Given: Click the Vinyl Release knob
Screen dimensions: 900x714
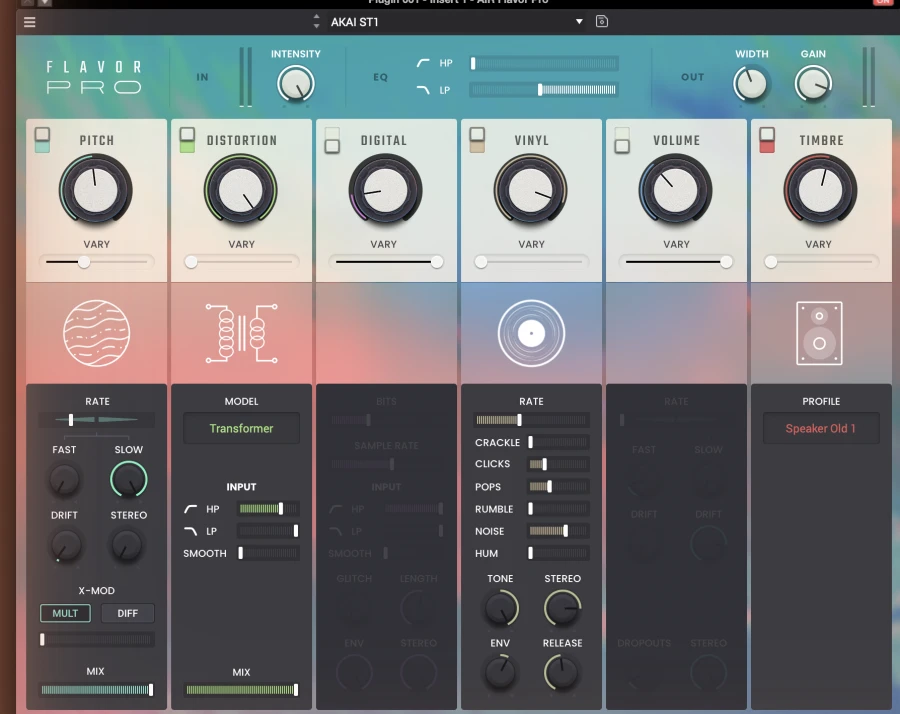Looking at the screenshot, I should coord(562,672).
